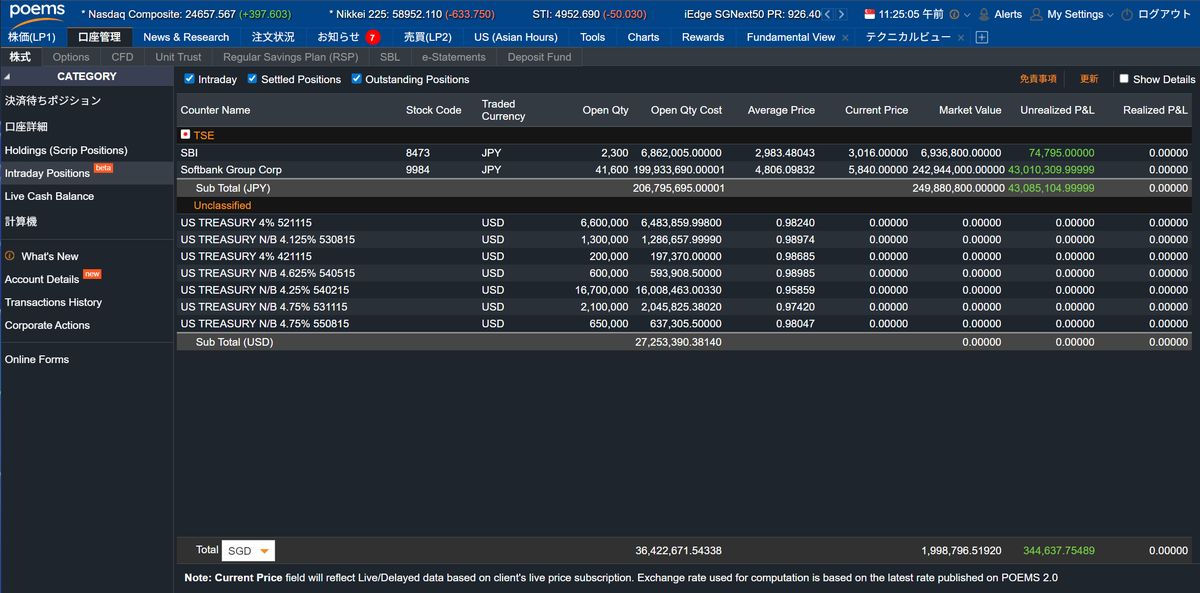Open the Alerts bell icon
This screenshot has width=1200, height=593.
984,14
